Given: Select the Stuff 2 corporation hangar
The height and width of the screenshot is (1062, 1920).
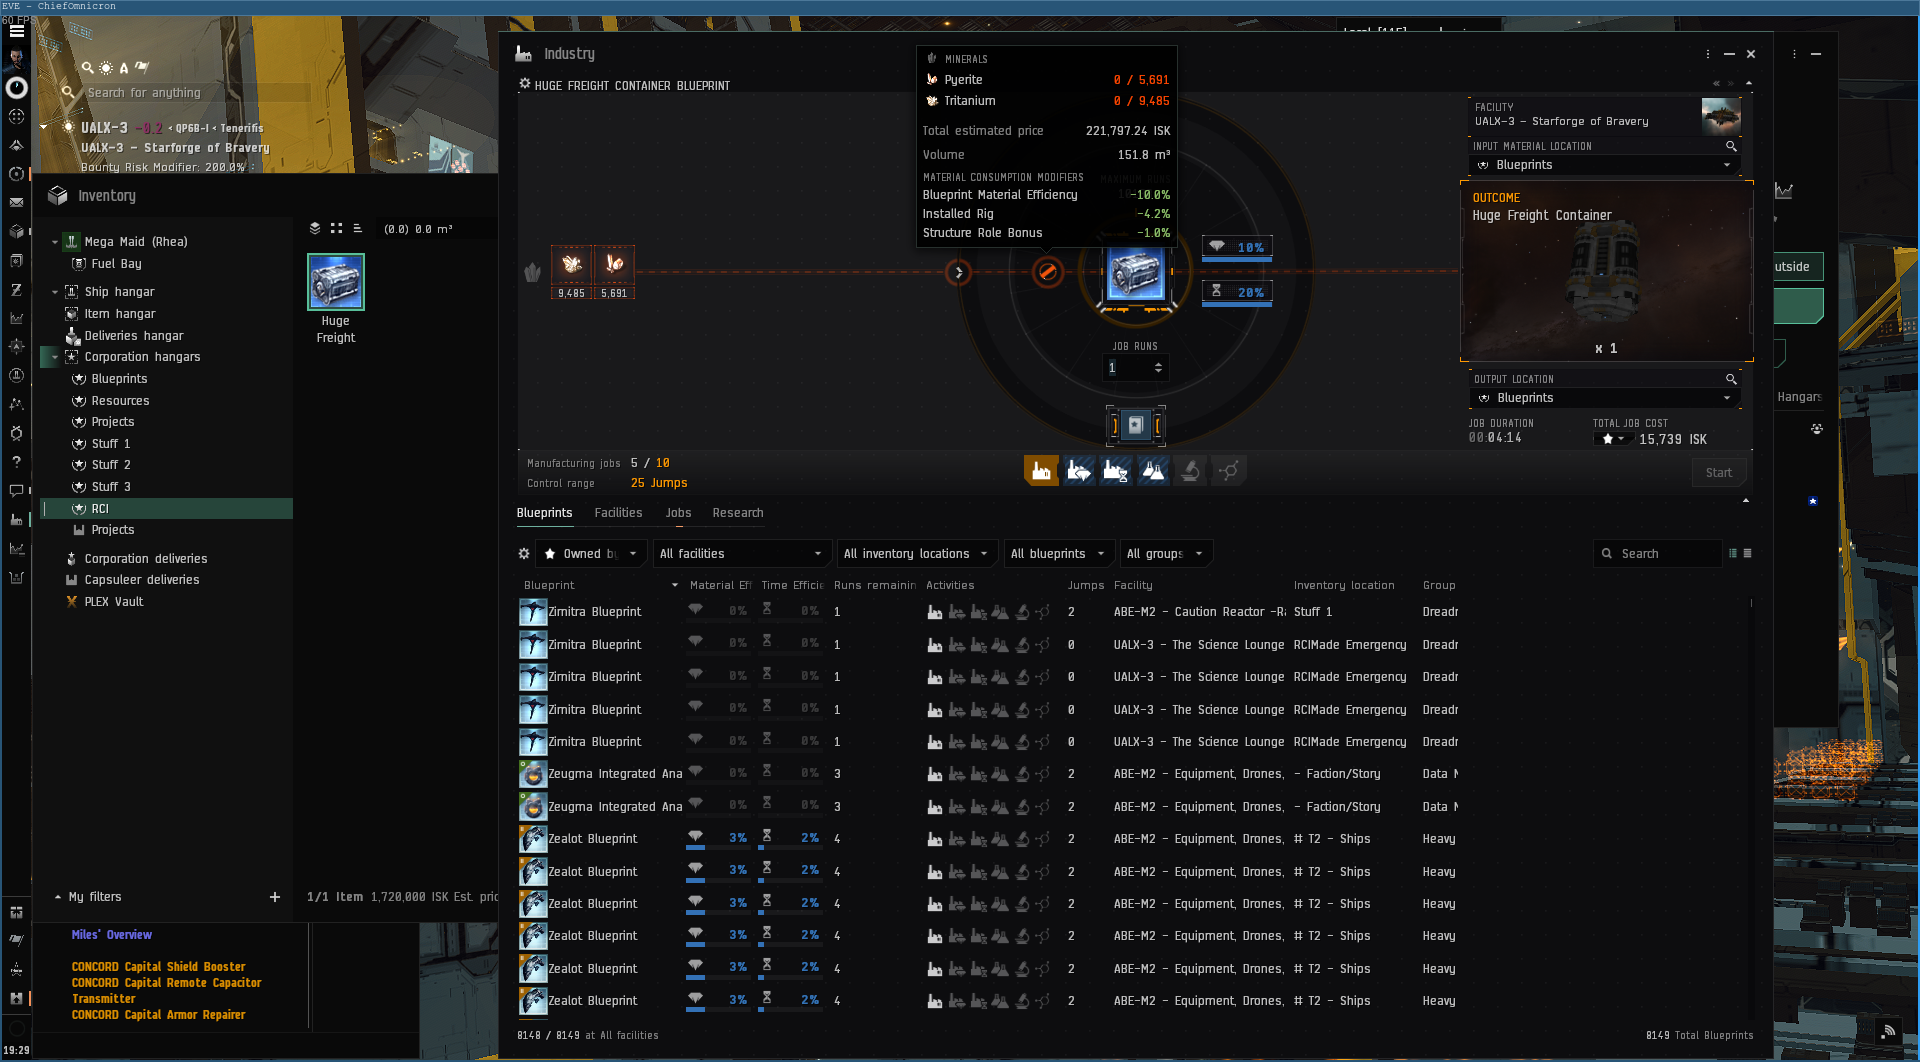Looking at the screenshot, I should [111, 465].
